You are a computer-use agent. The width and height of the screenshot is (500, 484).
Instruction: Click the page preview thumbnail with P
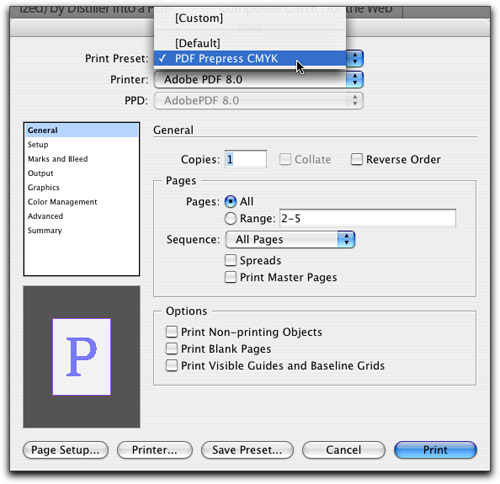82,357
